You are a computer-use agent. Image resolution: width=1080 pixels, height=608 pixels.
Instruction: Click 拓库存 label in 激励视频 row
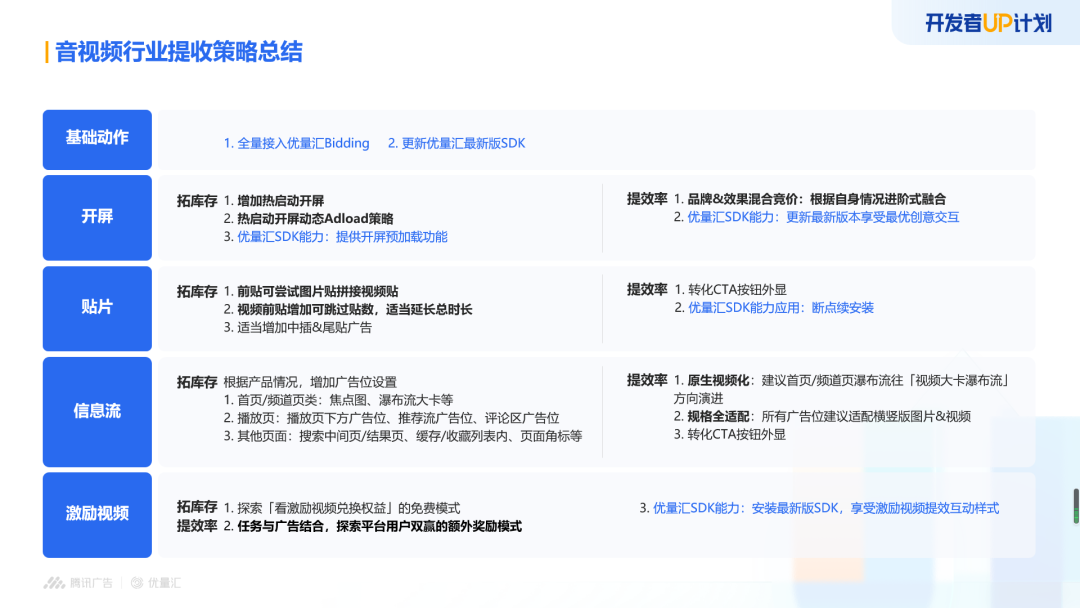click(197, 507)
